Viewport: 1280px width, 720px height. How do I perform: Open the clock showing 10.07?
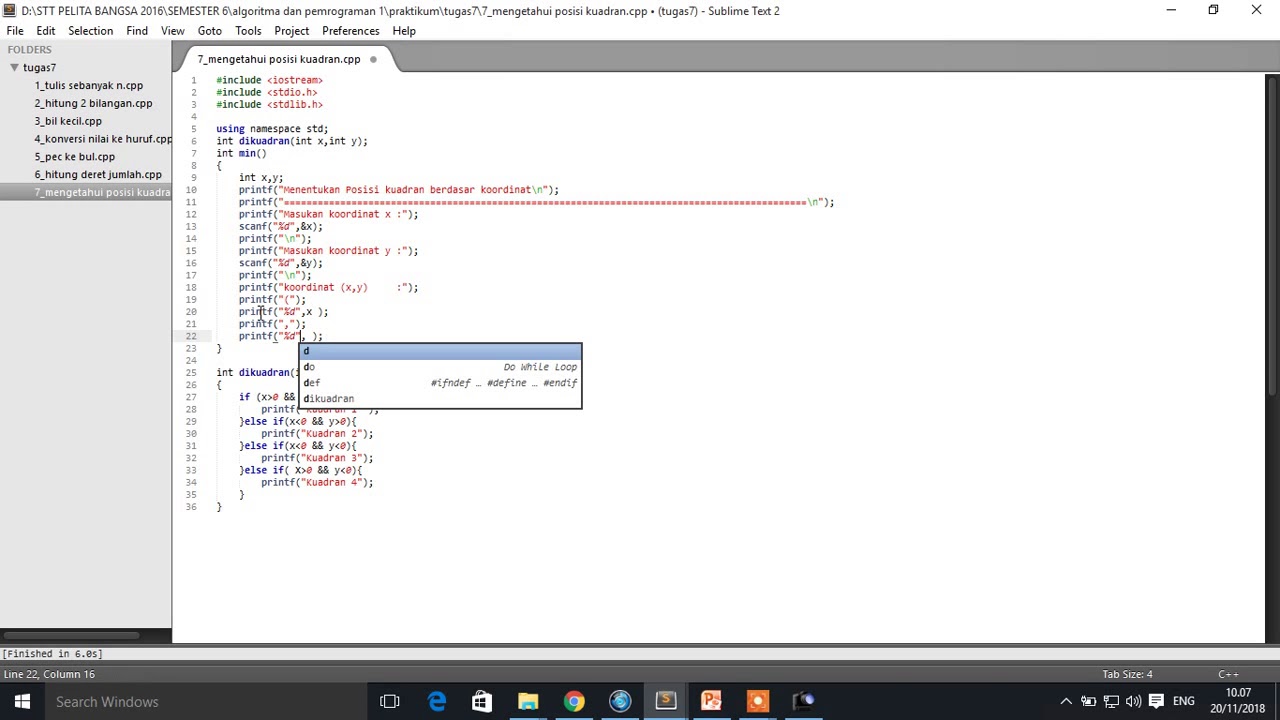tap(1238, 701)
